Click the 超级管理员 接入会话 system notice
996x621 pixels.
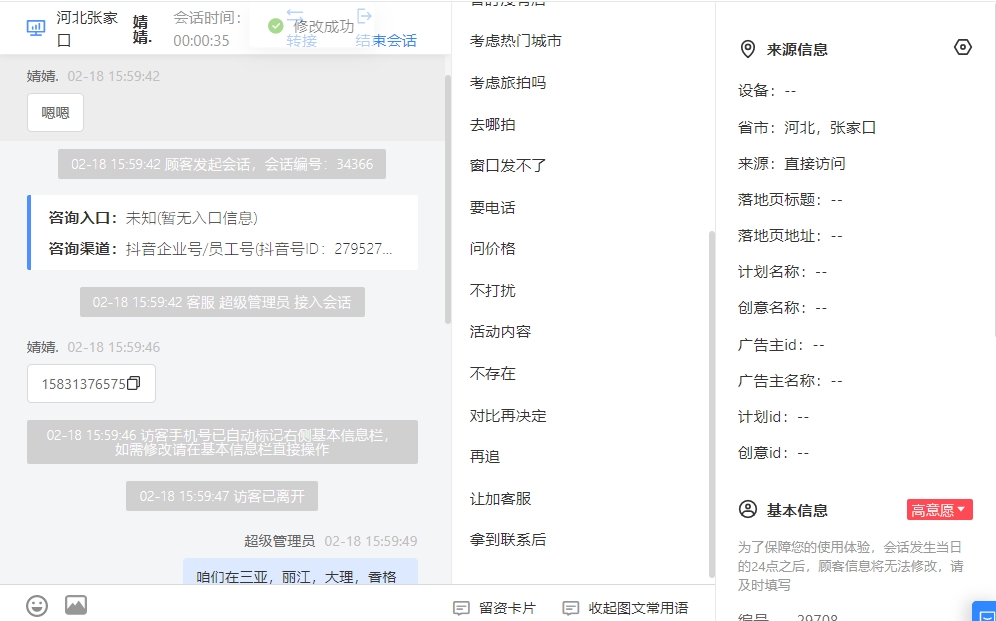pyautogui.click(x=222, y=302)
